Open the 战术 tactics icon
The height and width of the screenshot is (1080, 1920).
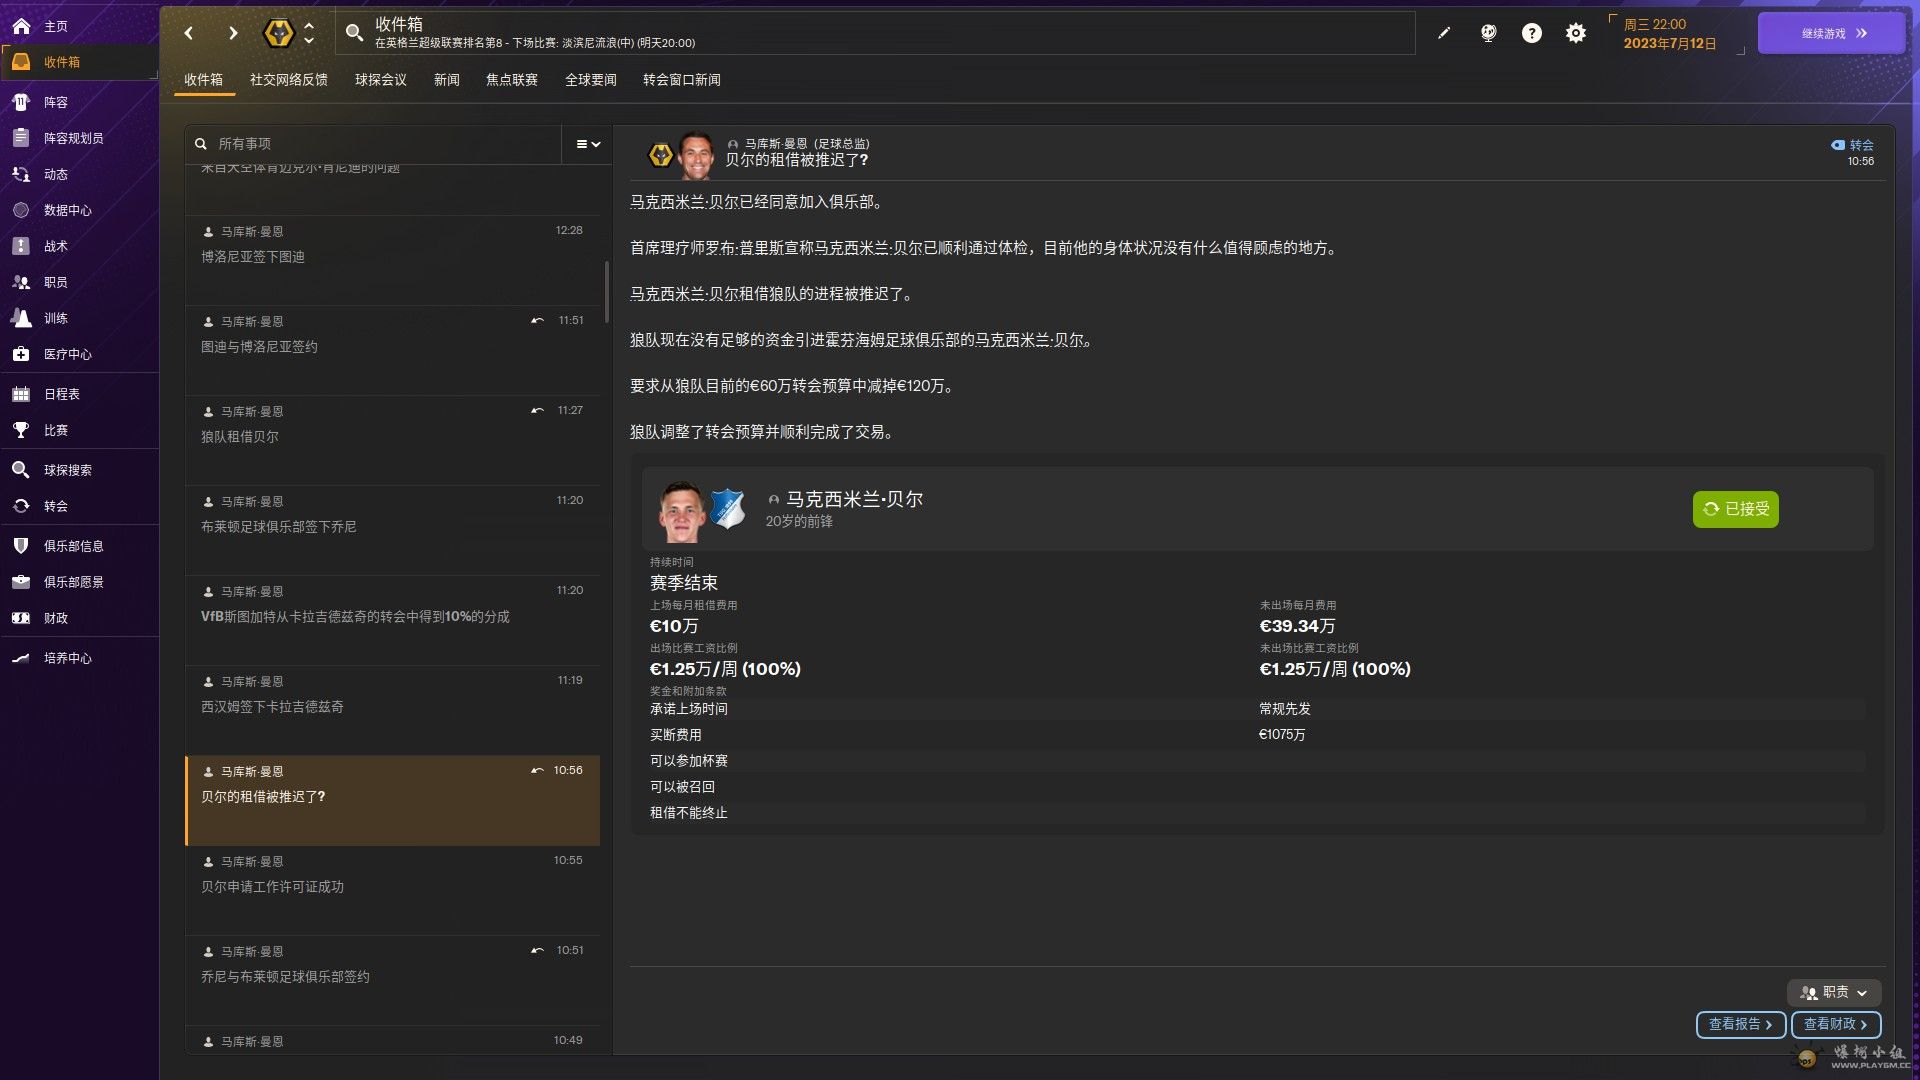click(x=21, y=246)
